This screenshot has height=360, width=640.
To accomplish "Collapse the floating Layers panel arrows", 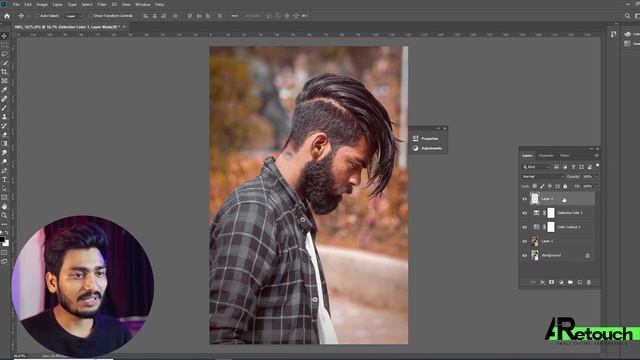I will point(591,149).
